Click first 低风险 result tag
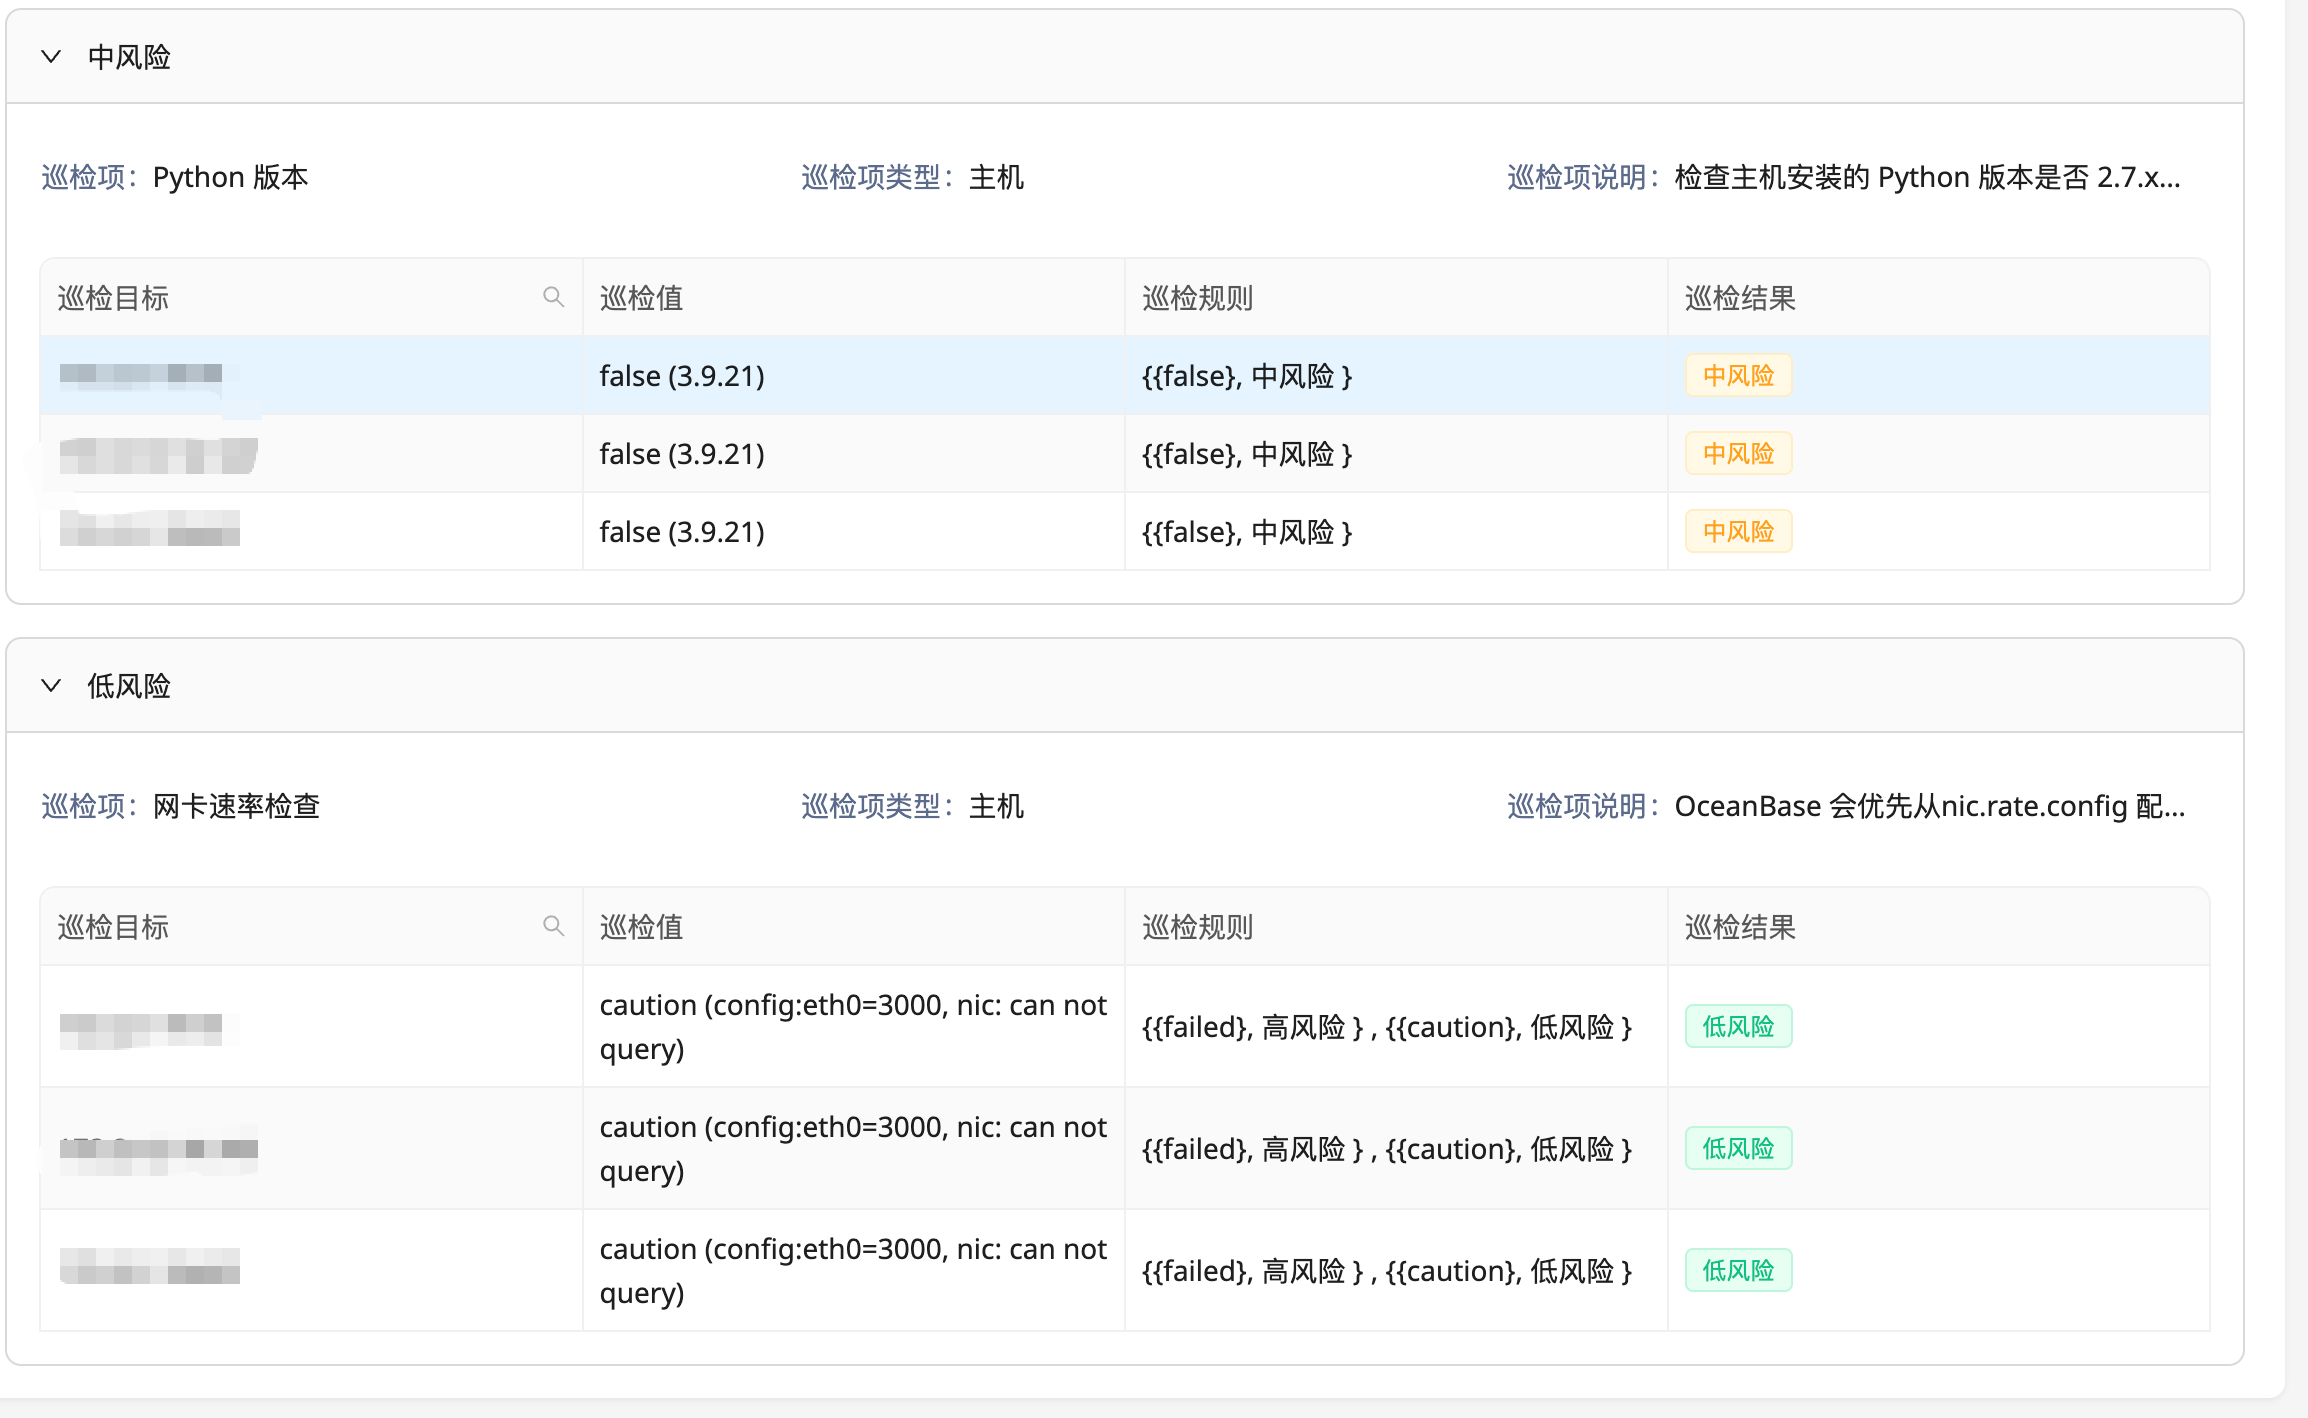The image size is (2308, 1418). pos(1738,1027)
